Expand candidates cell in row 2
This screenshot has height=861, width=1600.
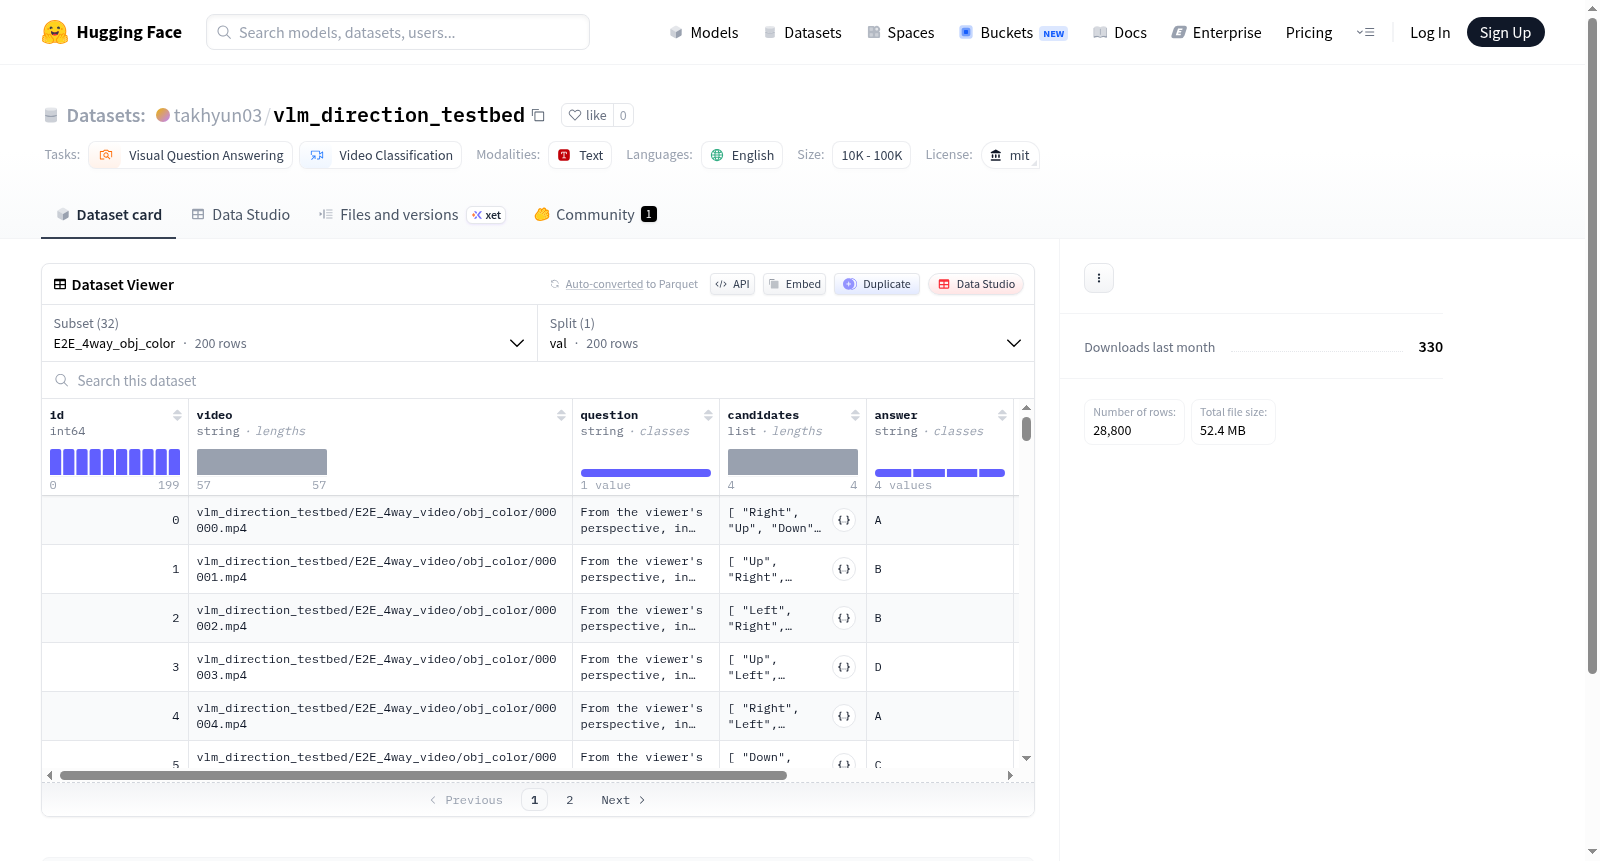pos(844,618)
